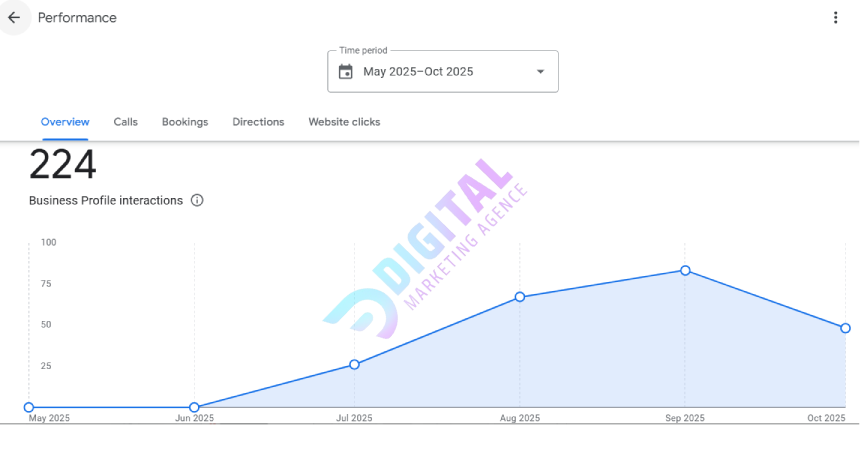Click the Business Profile interactions label
The height and width of the screenshot is (473, 860).
(106, 200)
